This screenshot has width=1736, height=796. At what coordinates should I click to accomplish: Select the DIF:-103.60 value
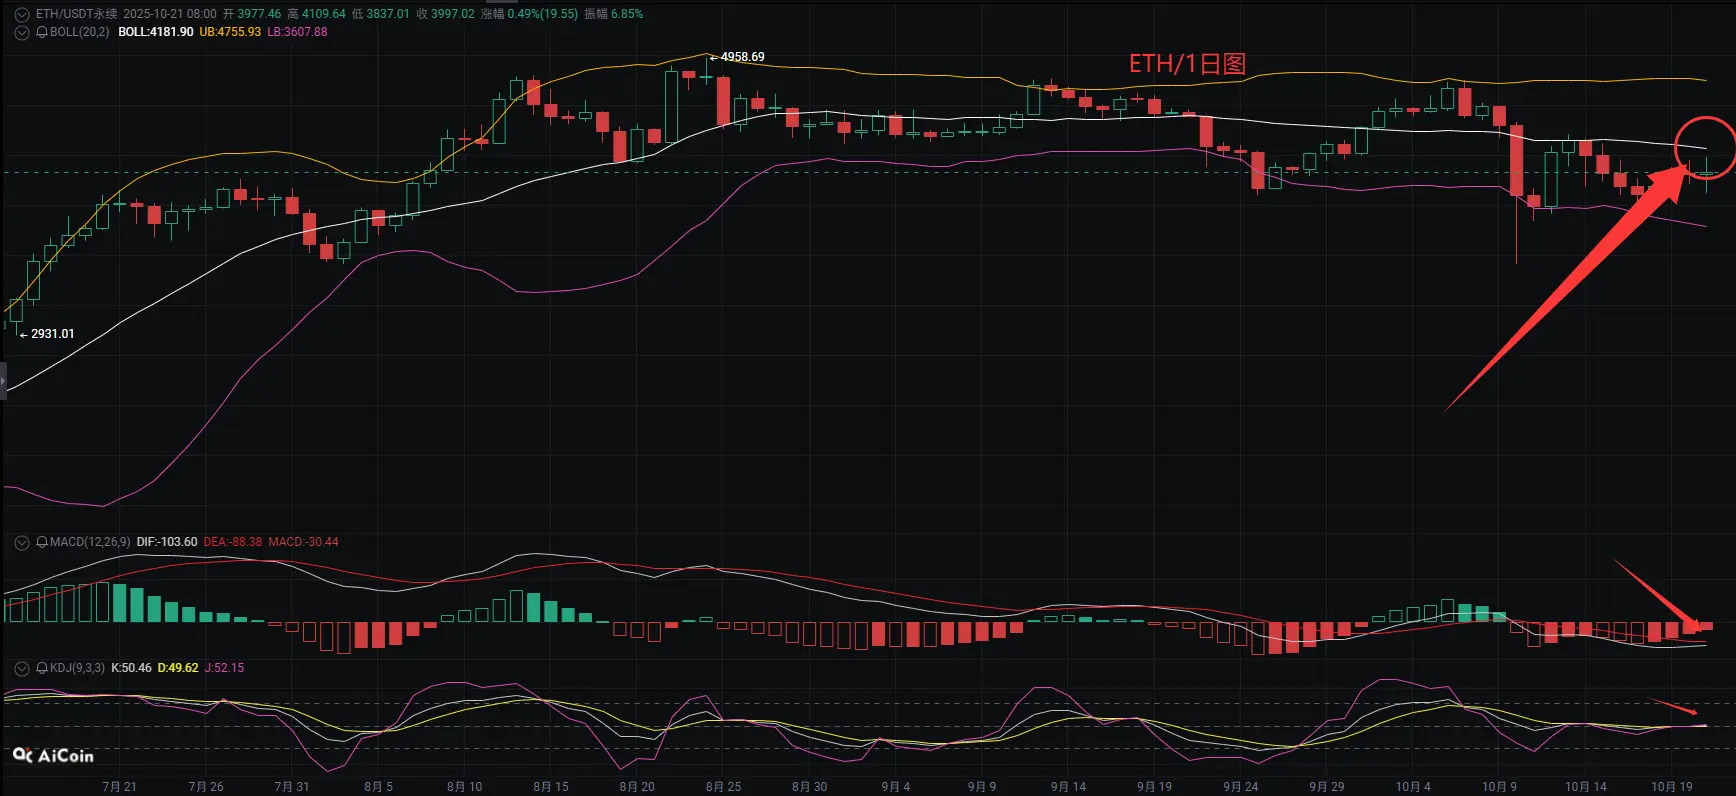pos(167,542)
